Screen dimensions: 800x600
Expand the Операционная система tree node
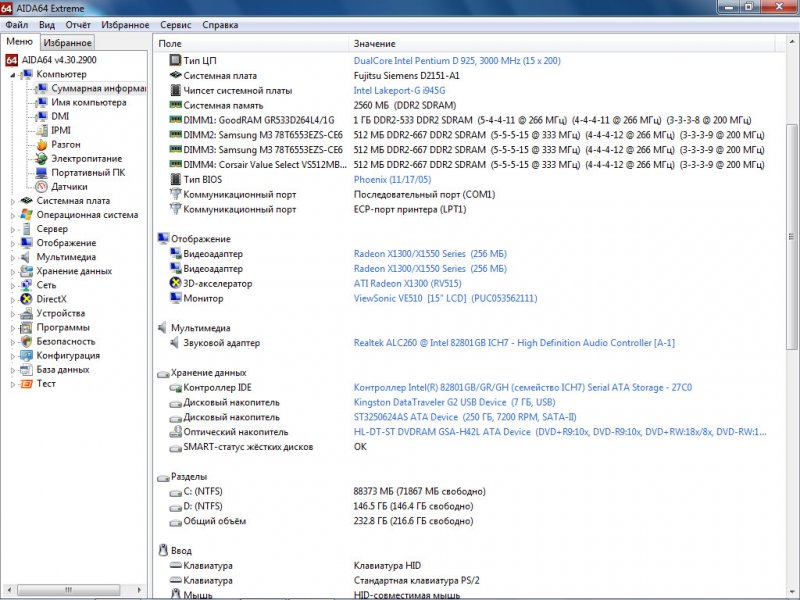(x=13, y=215)
